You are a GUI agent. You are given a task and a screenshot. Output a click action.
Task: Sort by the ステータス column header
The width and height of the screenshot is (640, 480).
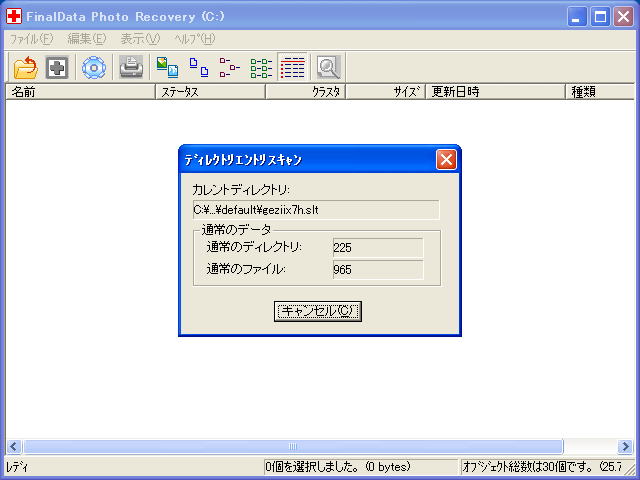(x=211, y=92)
